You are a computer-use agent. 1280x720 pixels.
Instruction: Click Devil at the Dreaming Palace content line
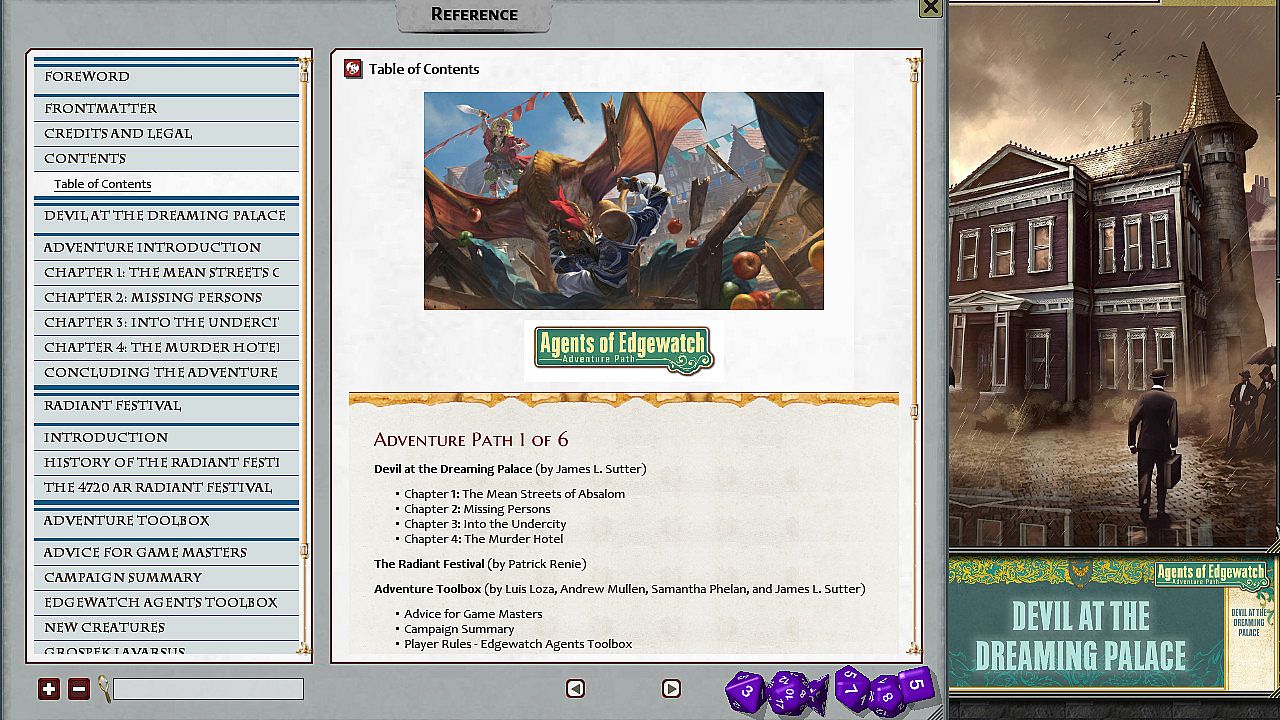tap(510, 469)
